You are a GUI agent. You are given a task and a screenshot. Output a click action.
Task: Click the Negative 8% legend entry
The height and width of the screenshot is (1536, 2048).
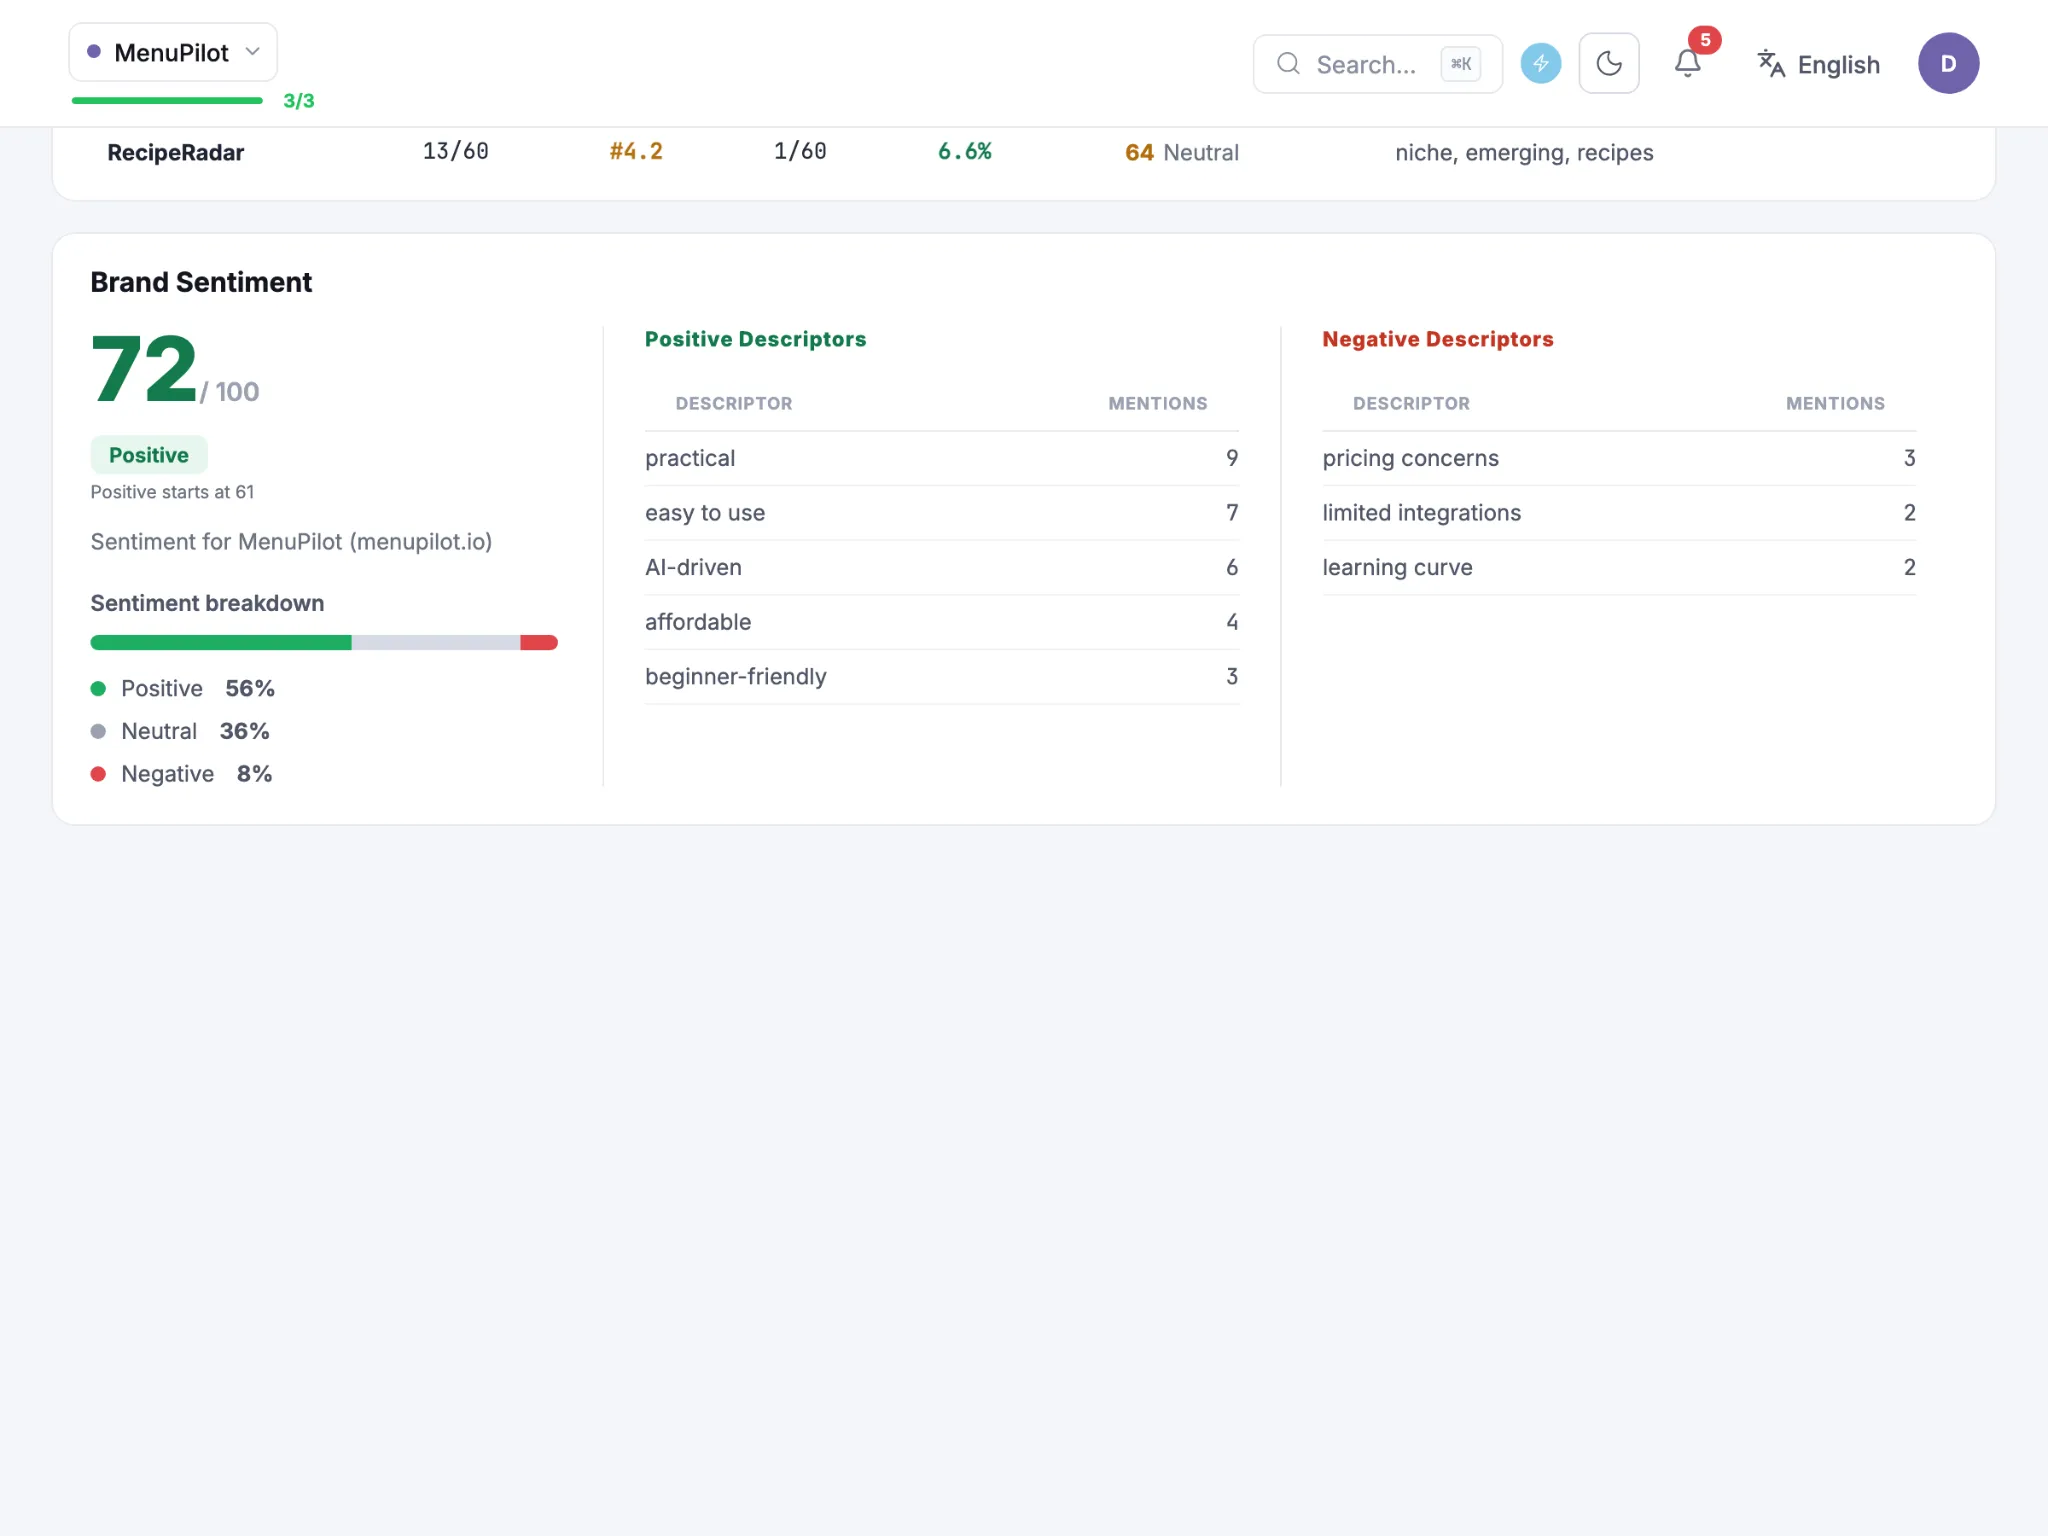pos(182,775)
